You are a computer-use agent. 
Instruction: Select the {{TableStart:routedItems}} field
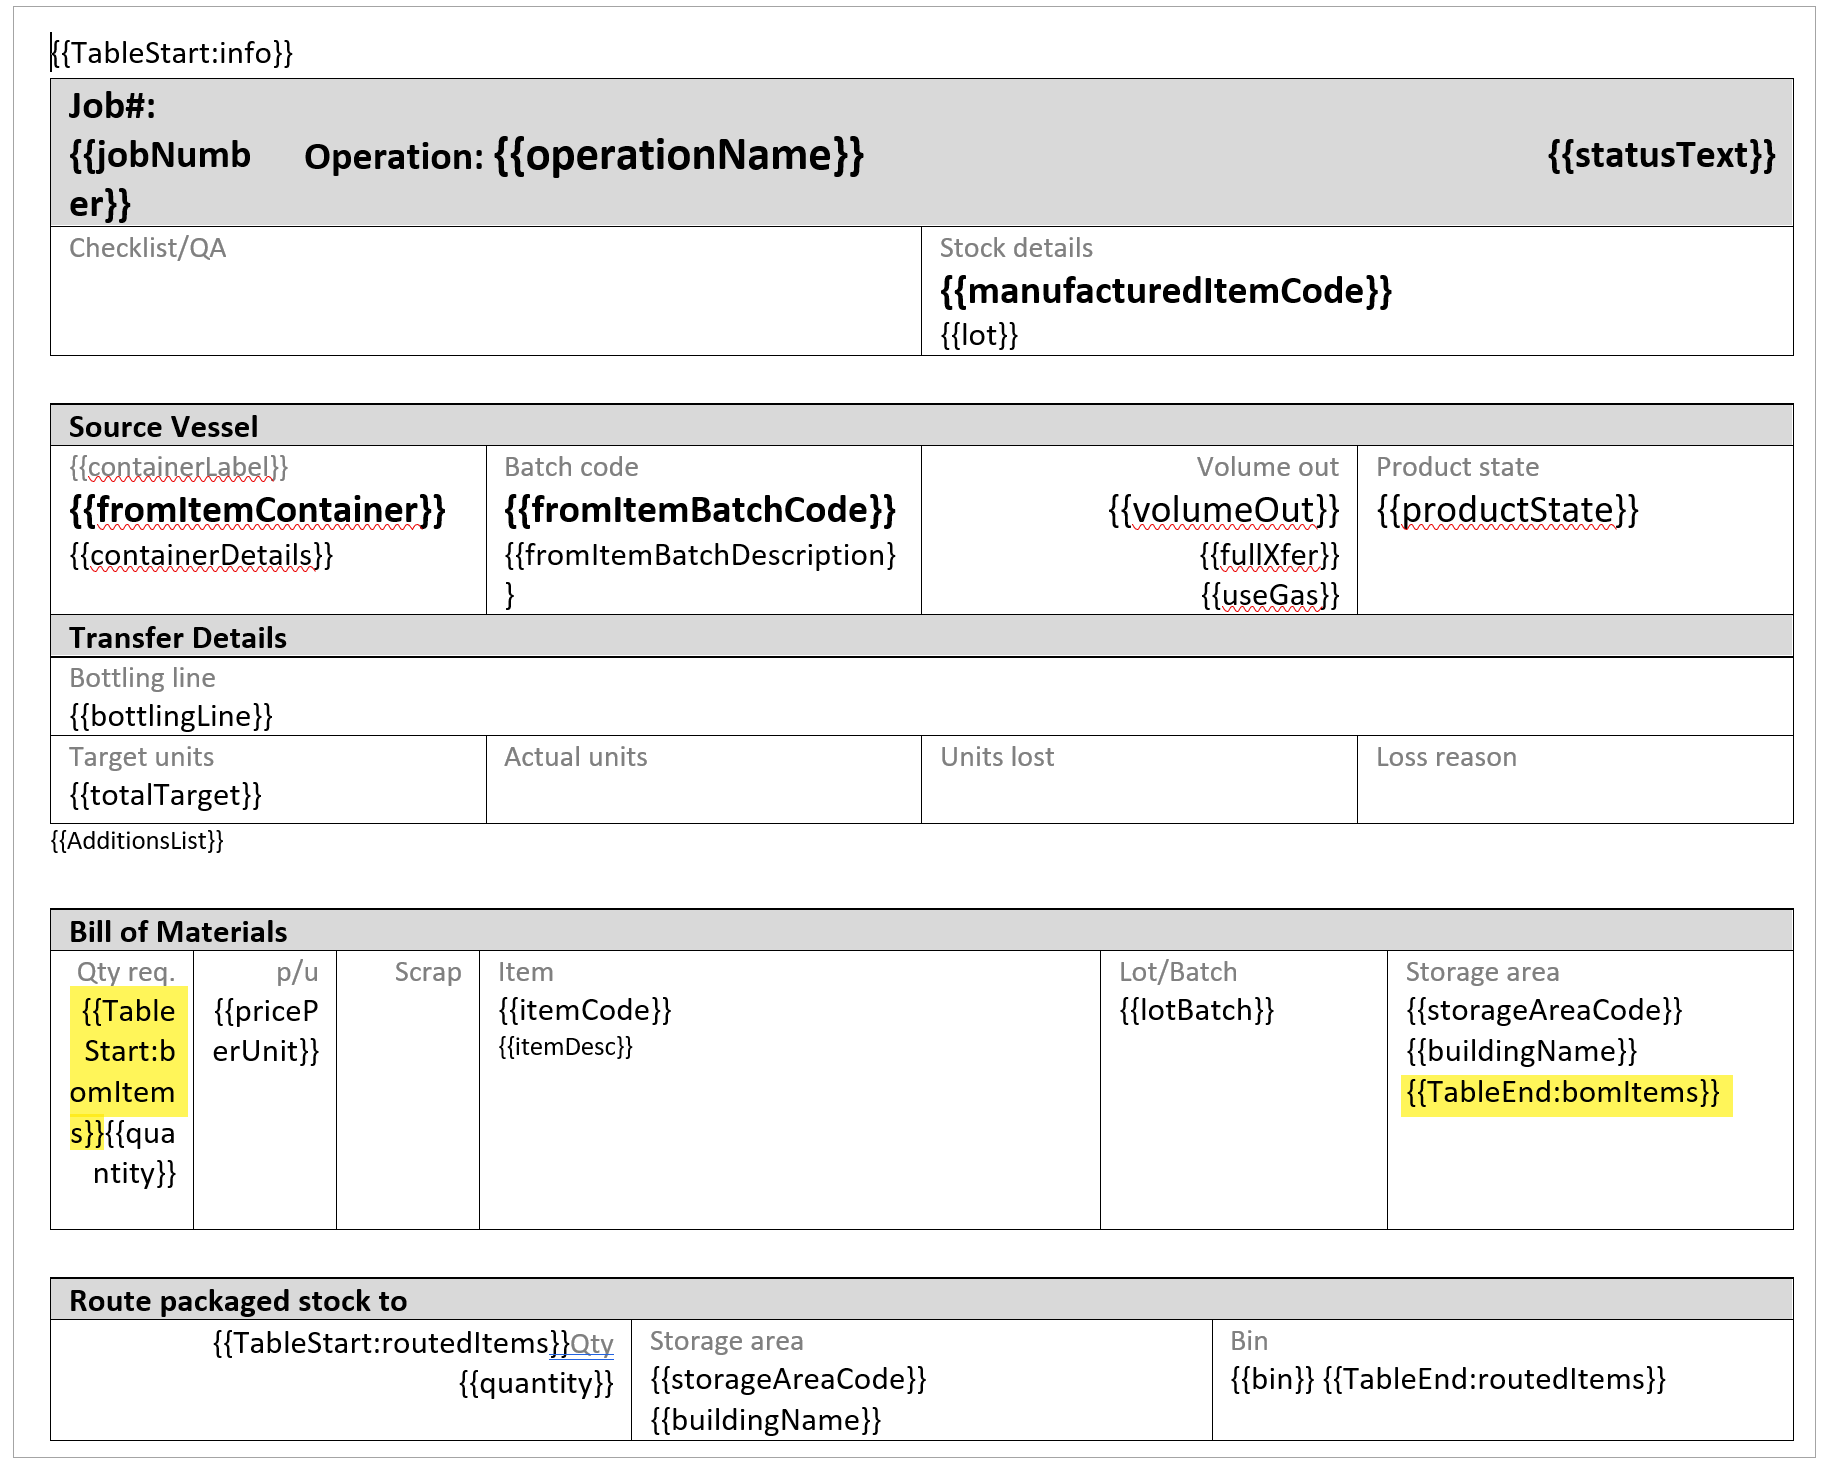(x=391, y=1343)
